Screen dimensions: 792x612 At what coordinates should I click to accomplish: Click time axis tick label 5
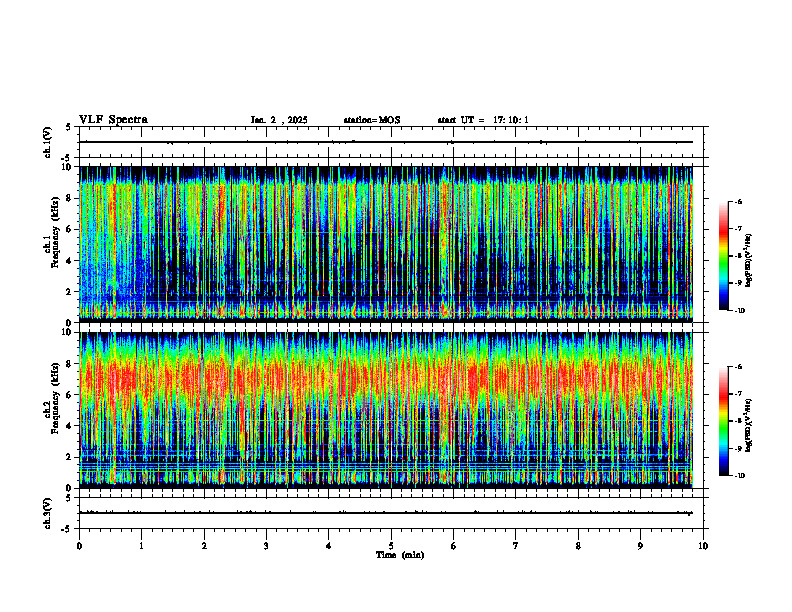391,546
